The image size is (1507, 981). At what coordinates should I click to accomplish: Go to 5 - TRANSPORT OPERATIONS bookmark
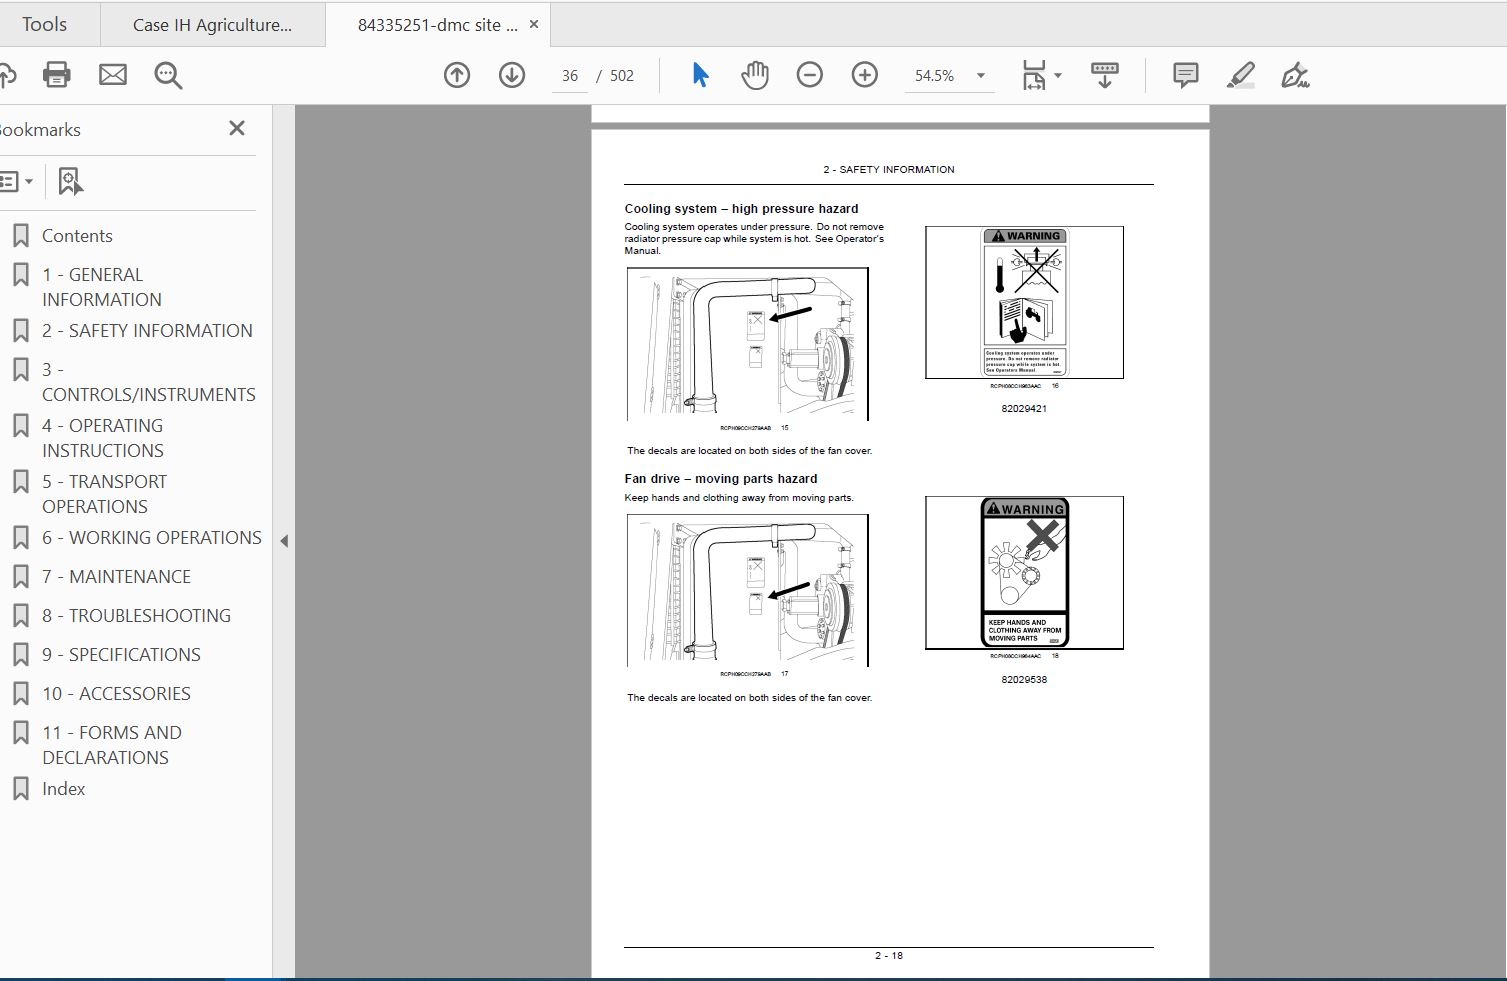104,494
